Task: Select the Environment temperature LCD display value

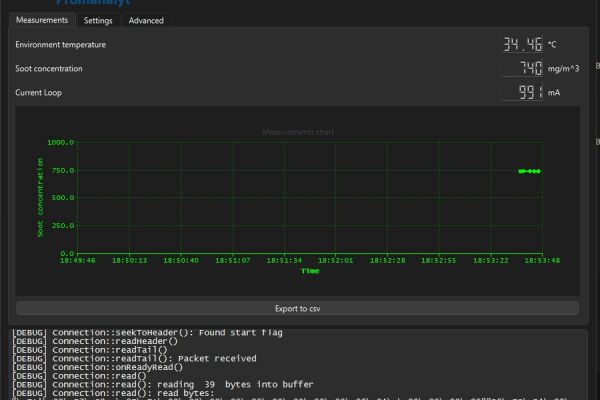Action: pyautogui.click(x=522, y=44)
